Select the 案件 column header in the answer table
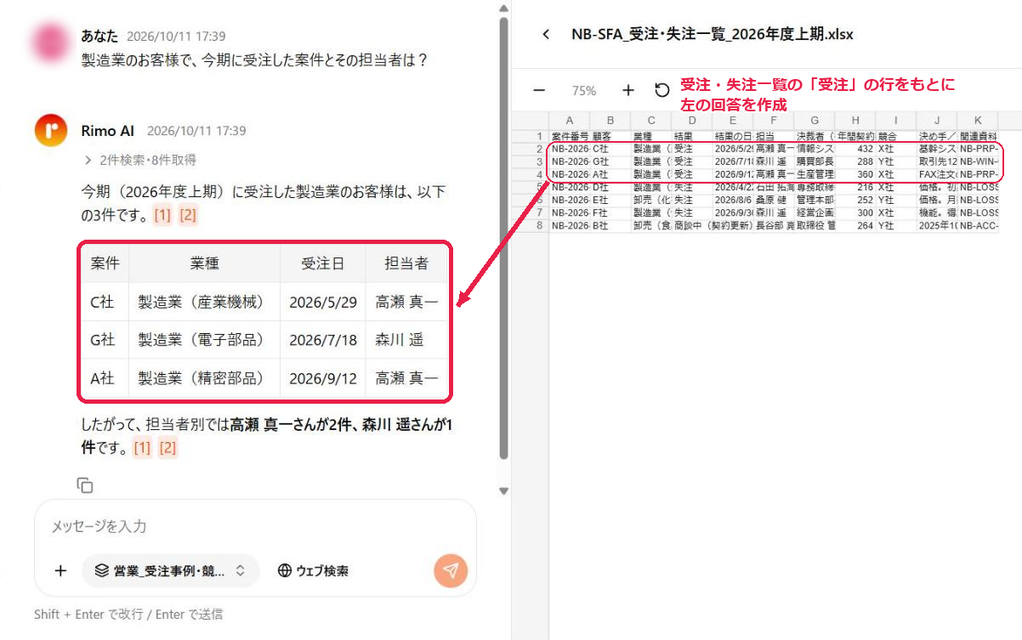 pyautogui.click(x=105, y=263)
